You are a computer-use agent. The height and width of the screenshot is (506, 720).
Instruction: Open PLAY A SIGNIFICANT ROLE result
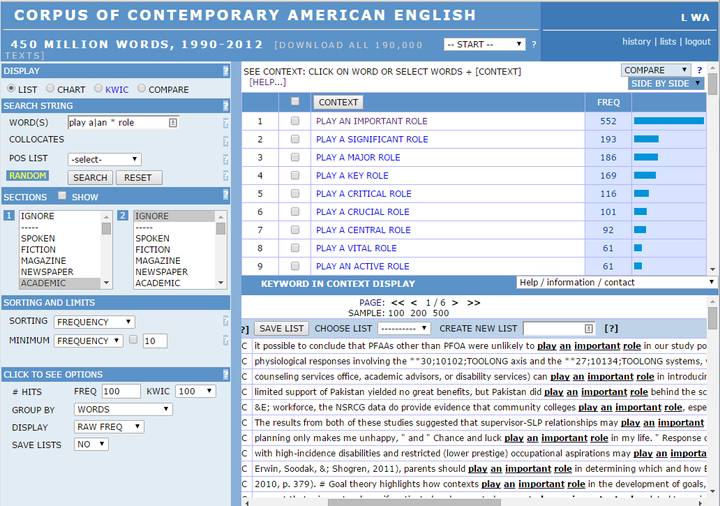click(372, 139)
